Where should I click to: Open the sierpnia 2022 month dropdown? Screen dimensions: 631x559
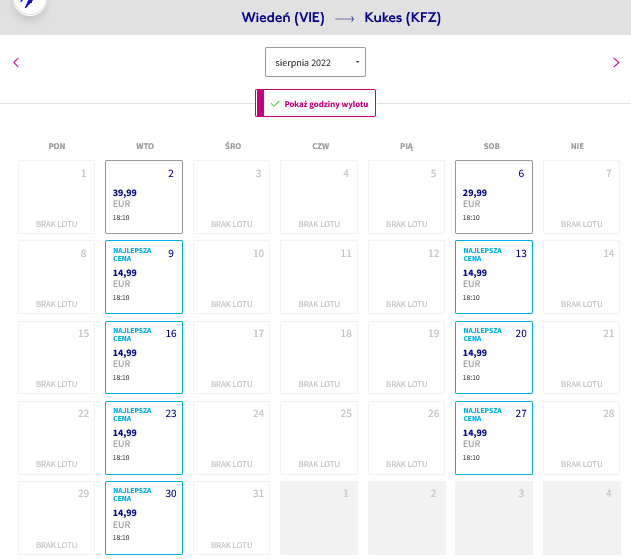click(315, 62)
